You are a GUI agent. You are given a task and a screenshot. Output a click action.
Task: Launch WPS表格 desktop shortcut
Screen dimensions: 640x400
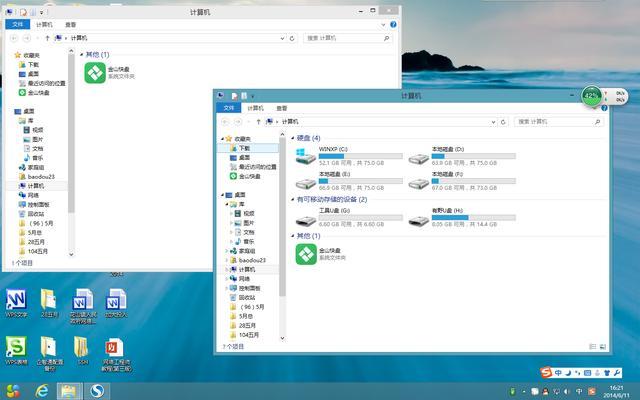pos(16,347)
